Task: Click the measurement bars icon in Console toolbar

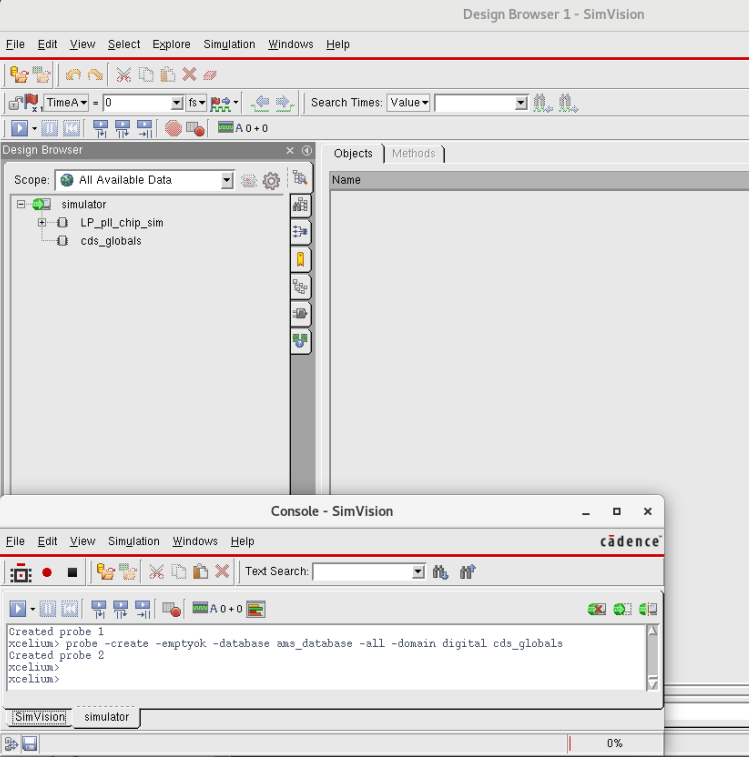Action: (x=255, y=609)
